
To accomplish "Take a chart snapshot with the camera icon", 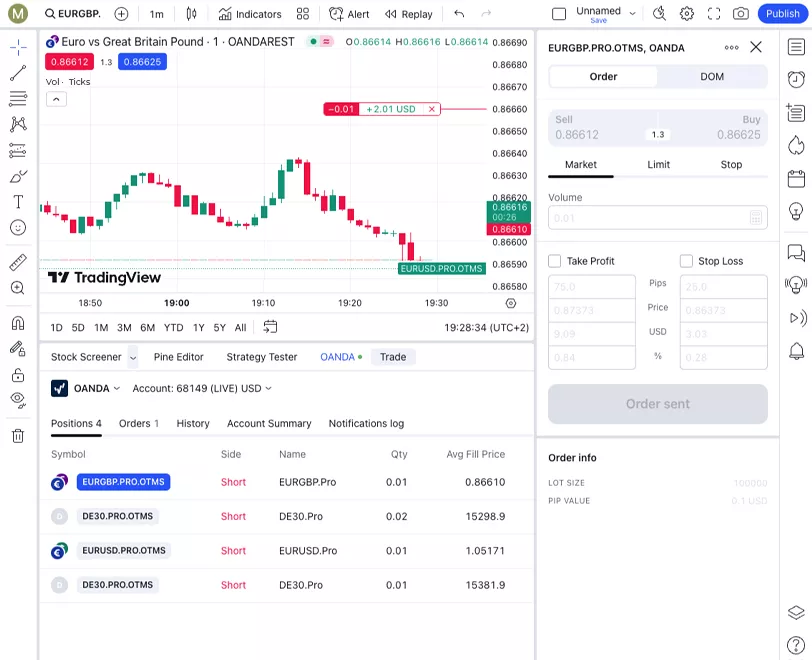I will coord(740,14).
